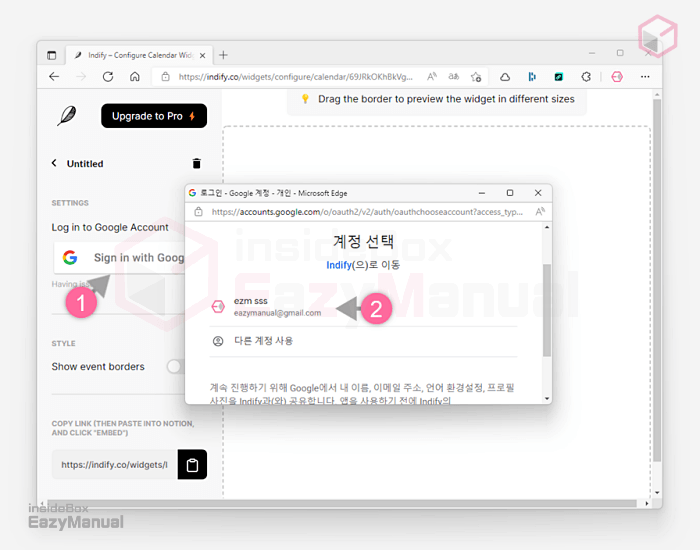Refresh the Indify page
700x550 pixels.
[x=108, y=77]
